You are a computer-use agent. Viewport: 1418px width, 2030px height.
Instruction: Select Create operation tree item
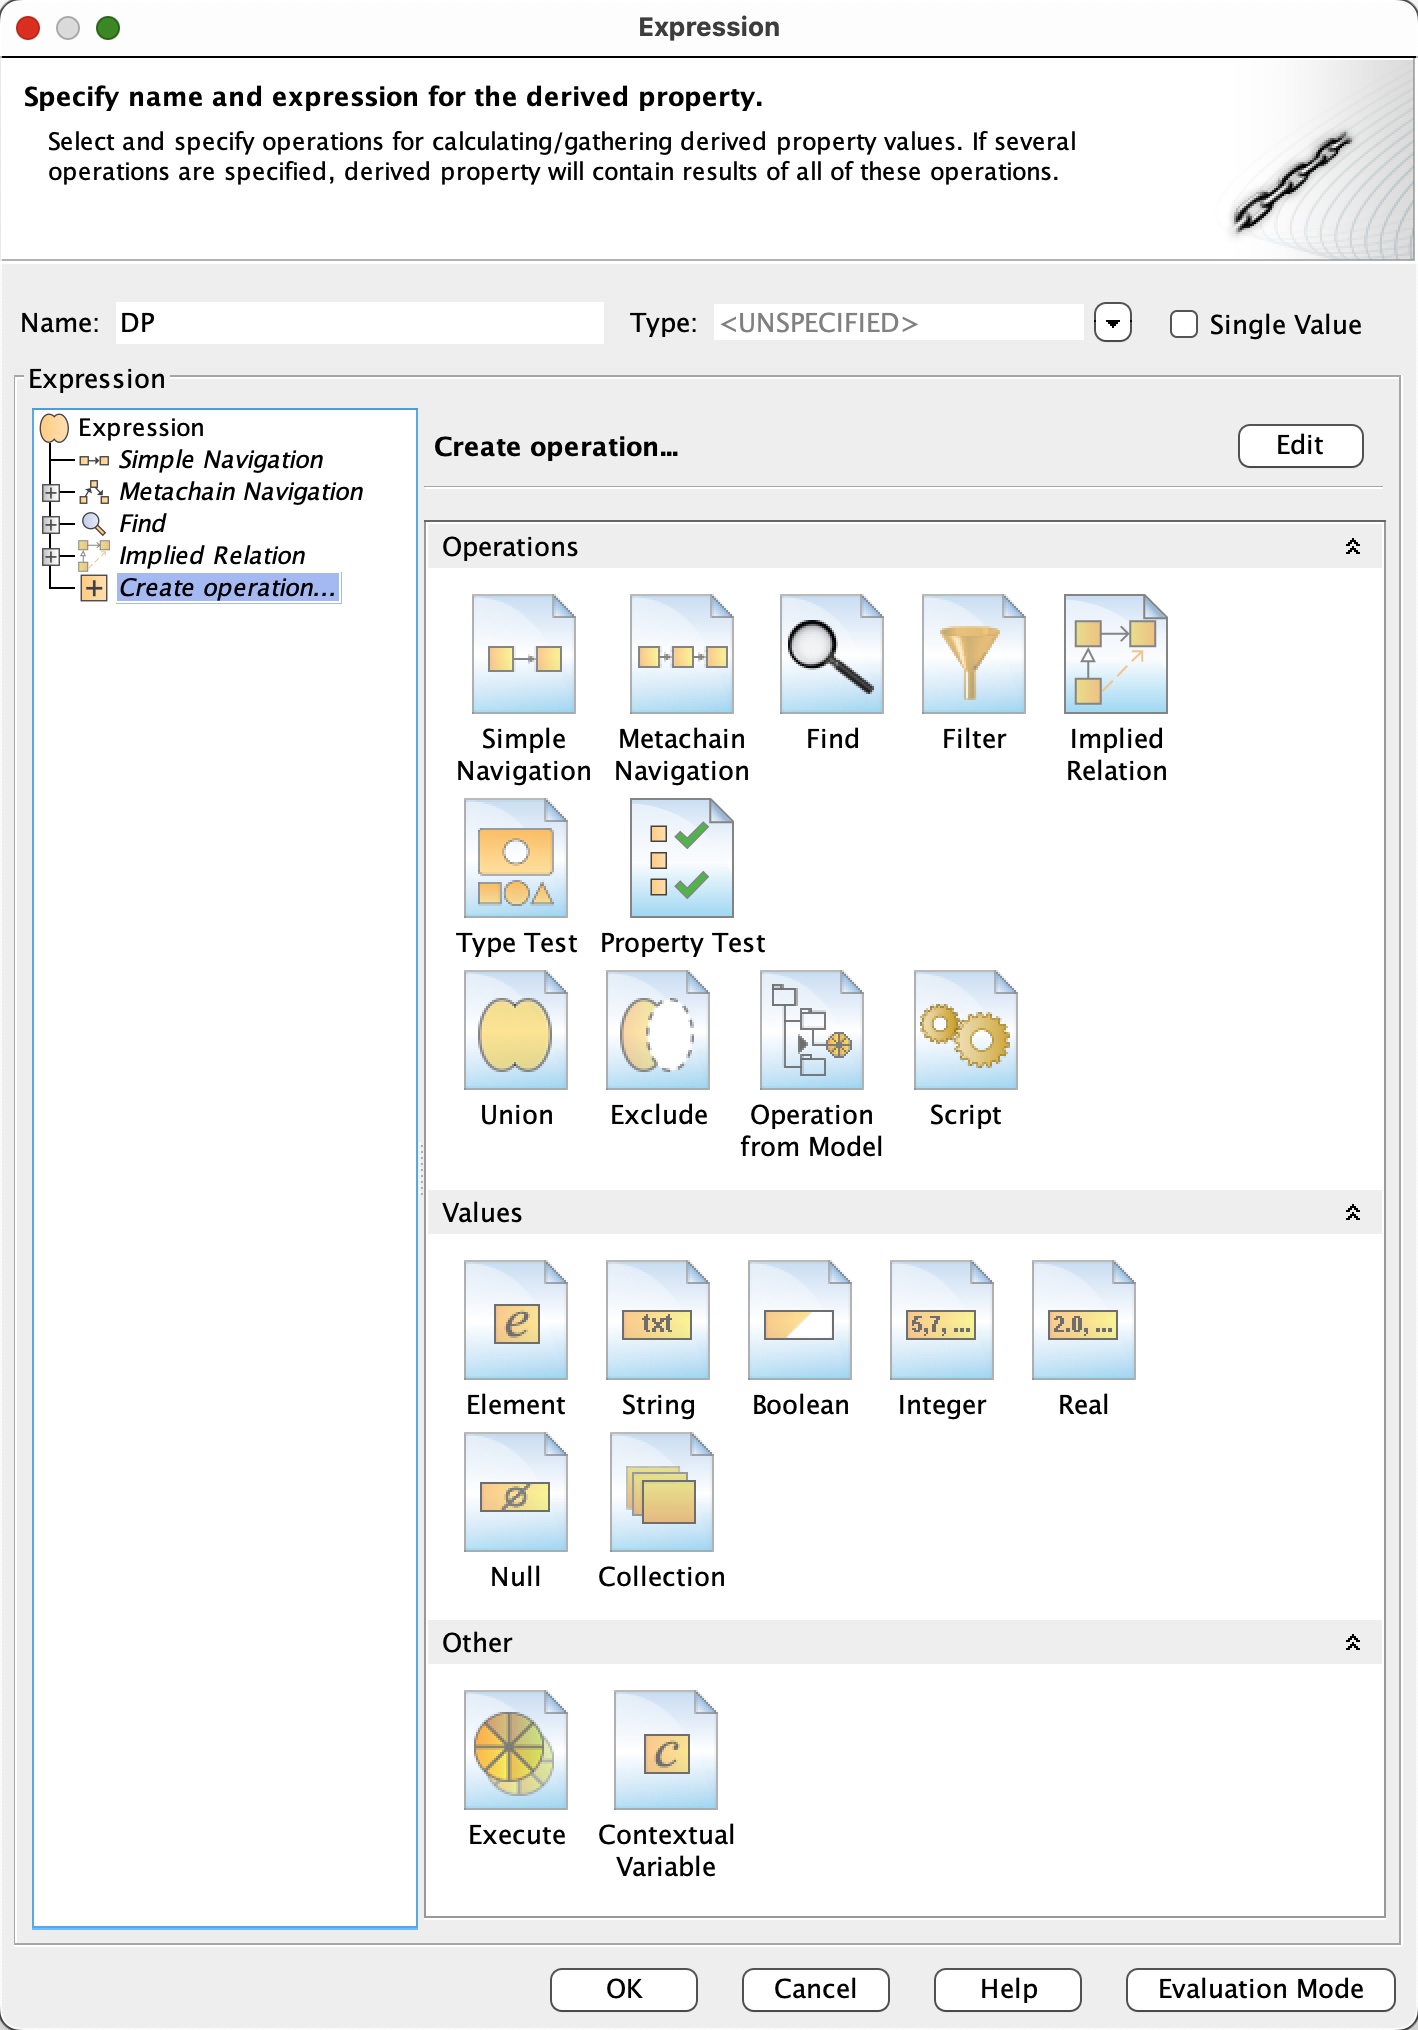[227, 588]
